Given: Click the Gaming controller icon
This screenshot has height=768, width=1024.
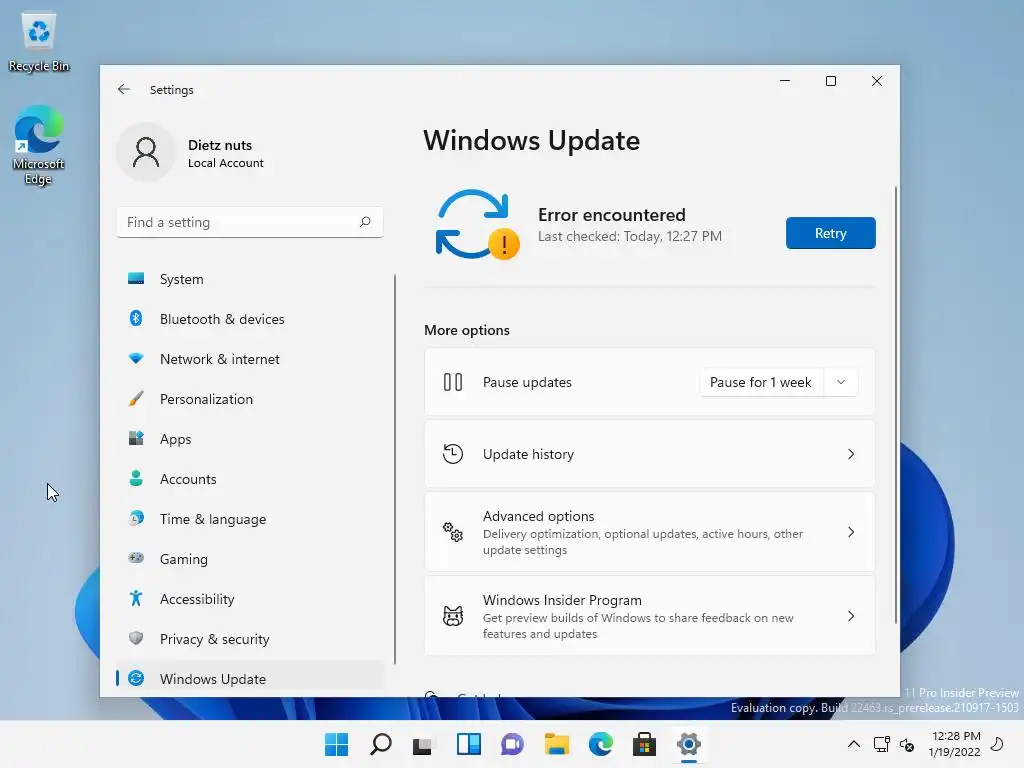Looking at the screenshot, I should point(136,558).
